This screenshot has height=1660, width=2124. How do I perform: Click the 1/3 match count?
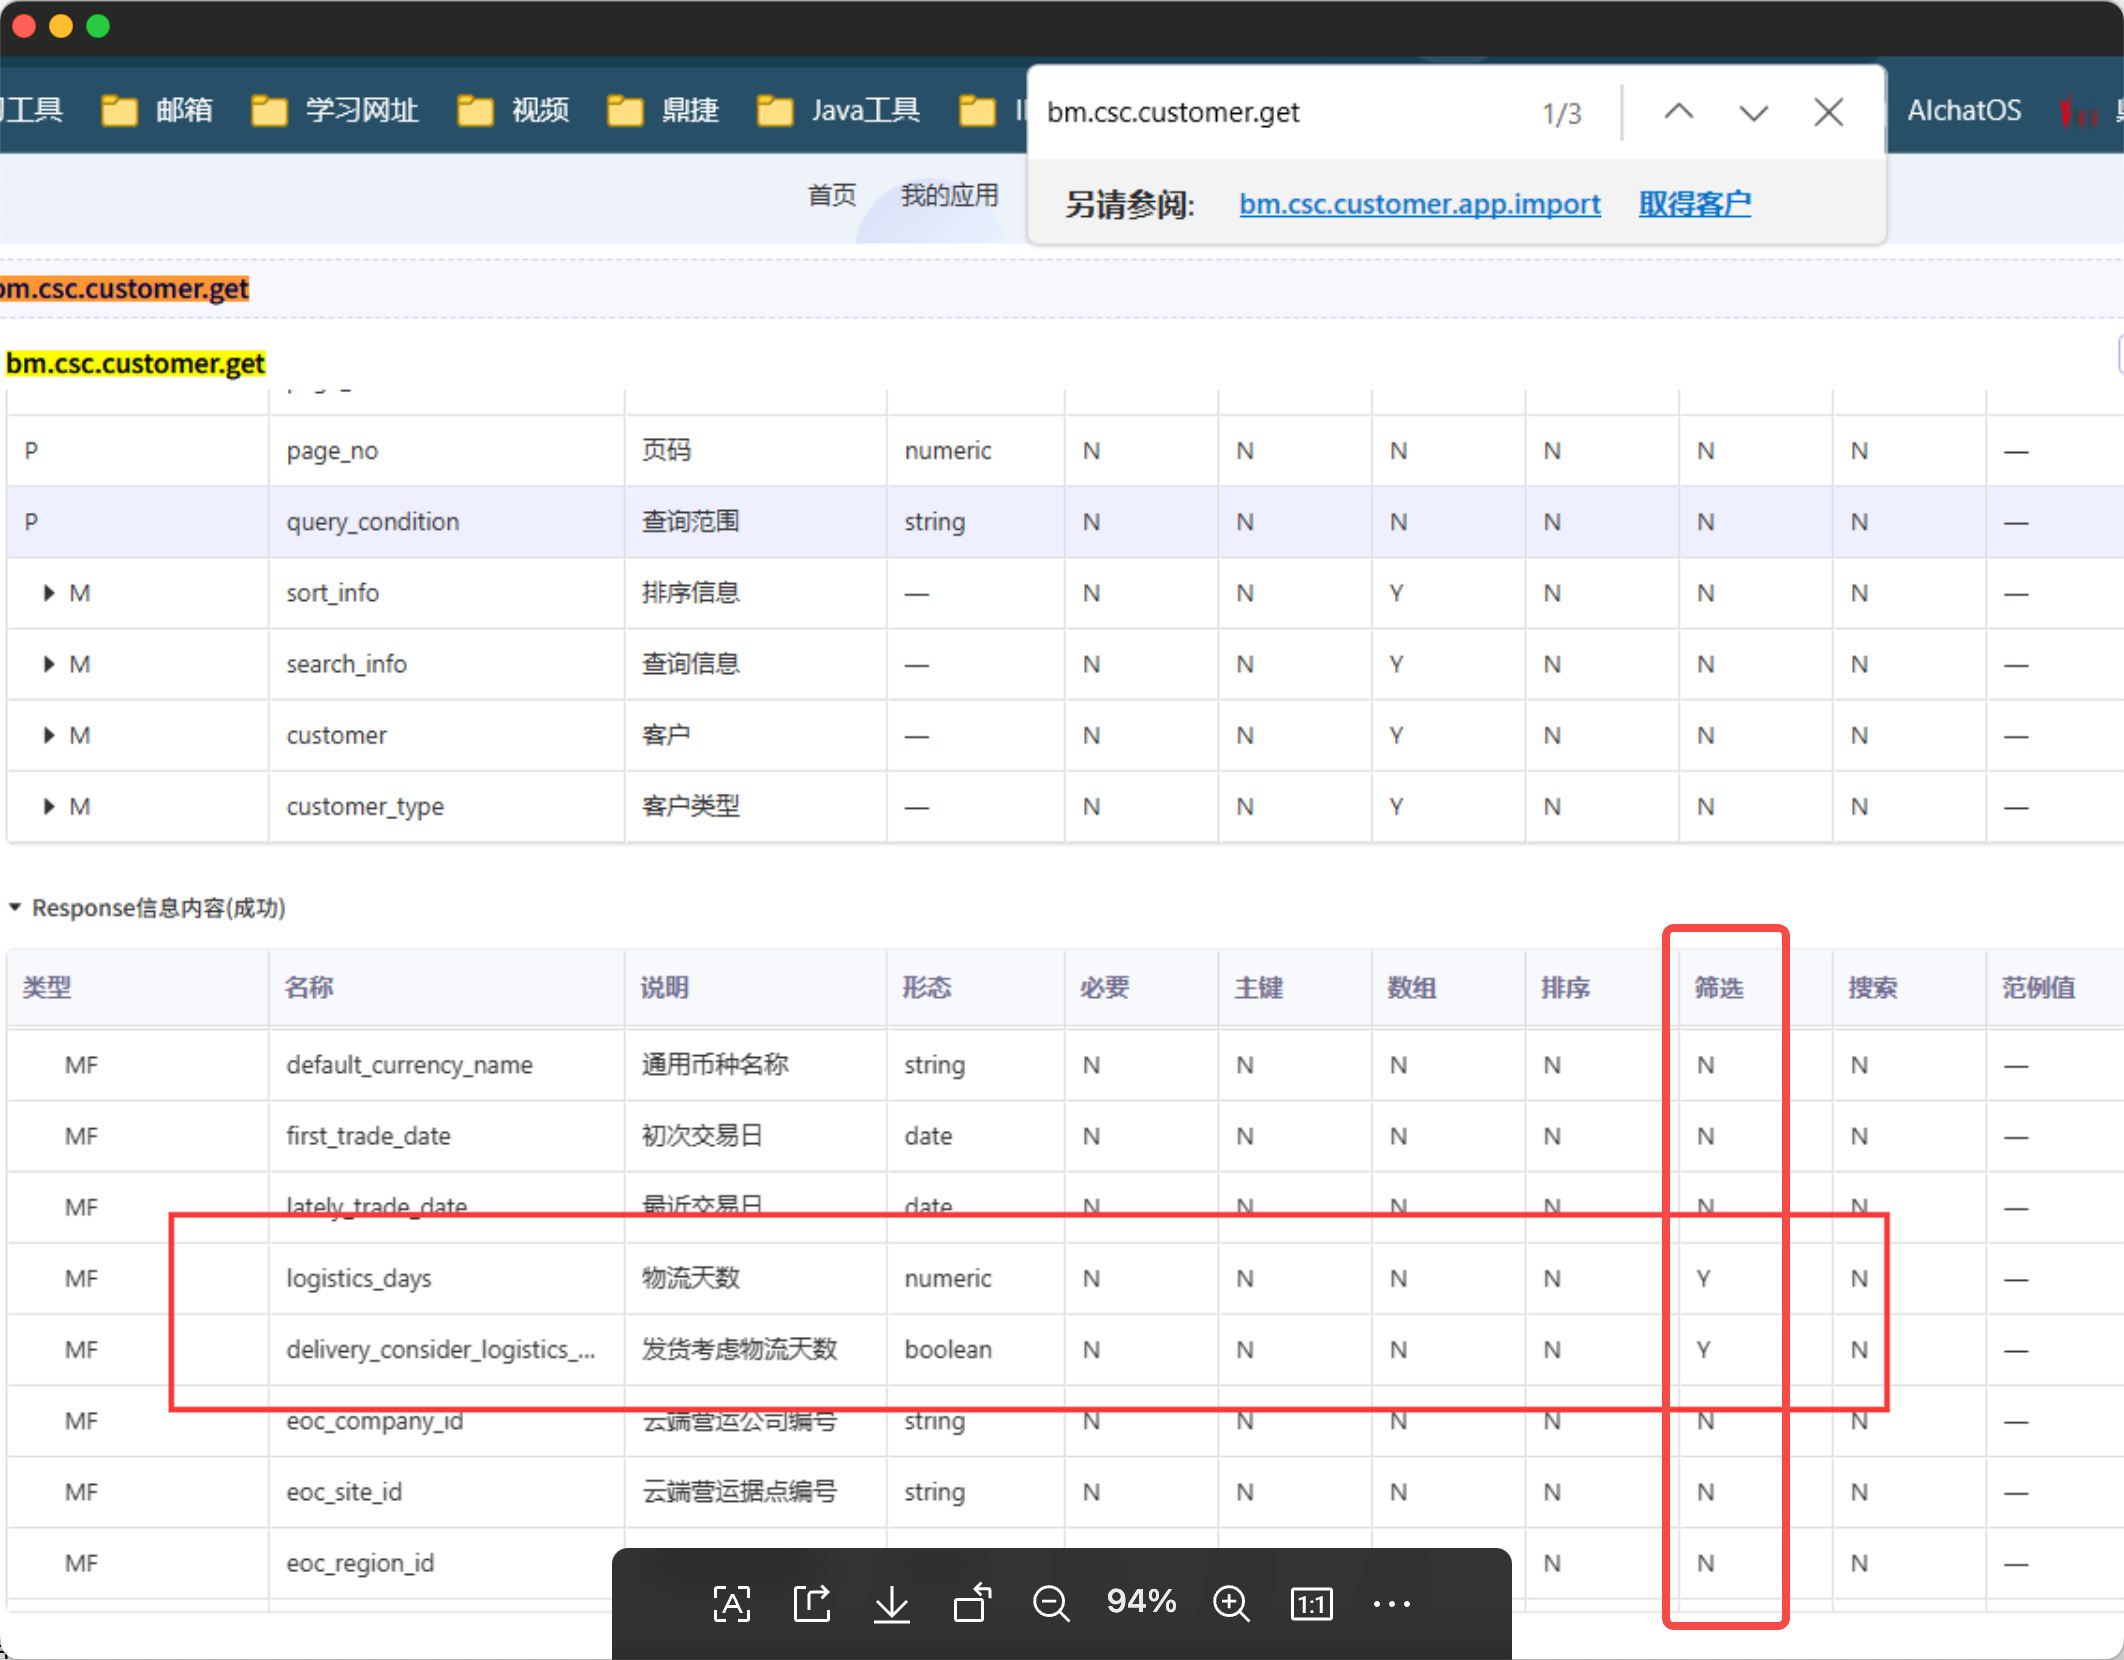[1561, 113]
